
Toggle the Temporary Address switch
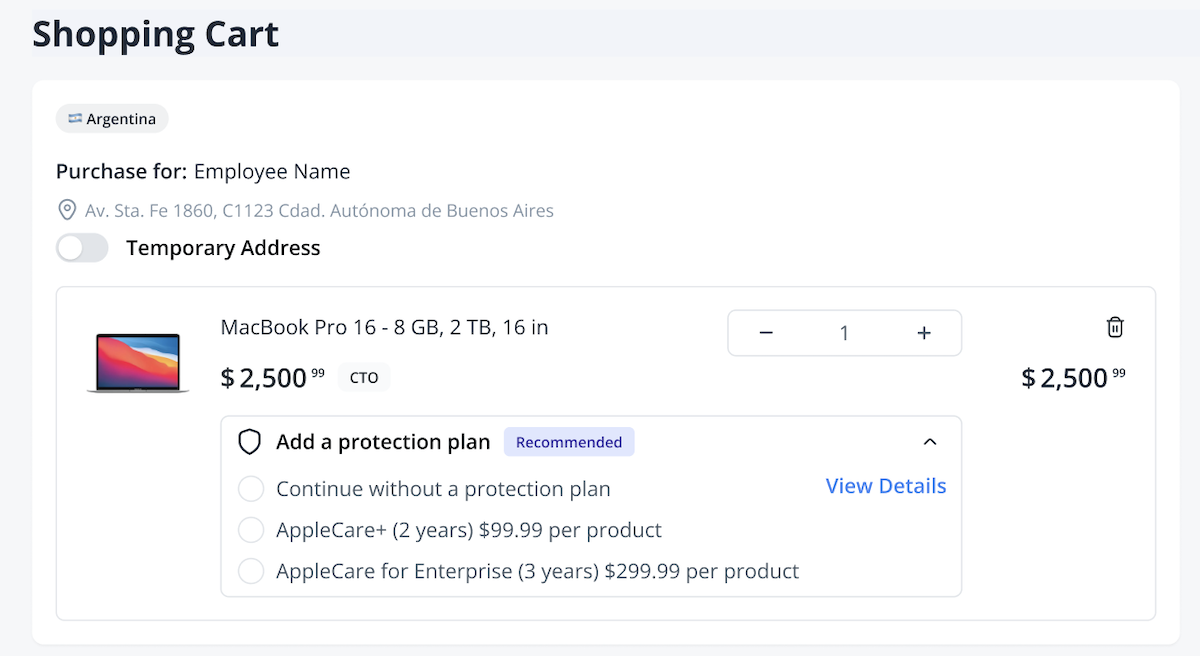click(x=82, y=248)
